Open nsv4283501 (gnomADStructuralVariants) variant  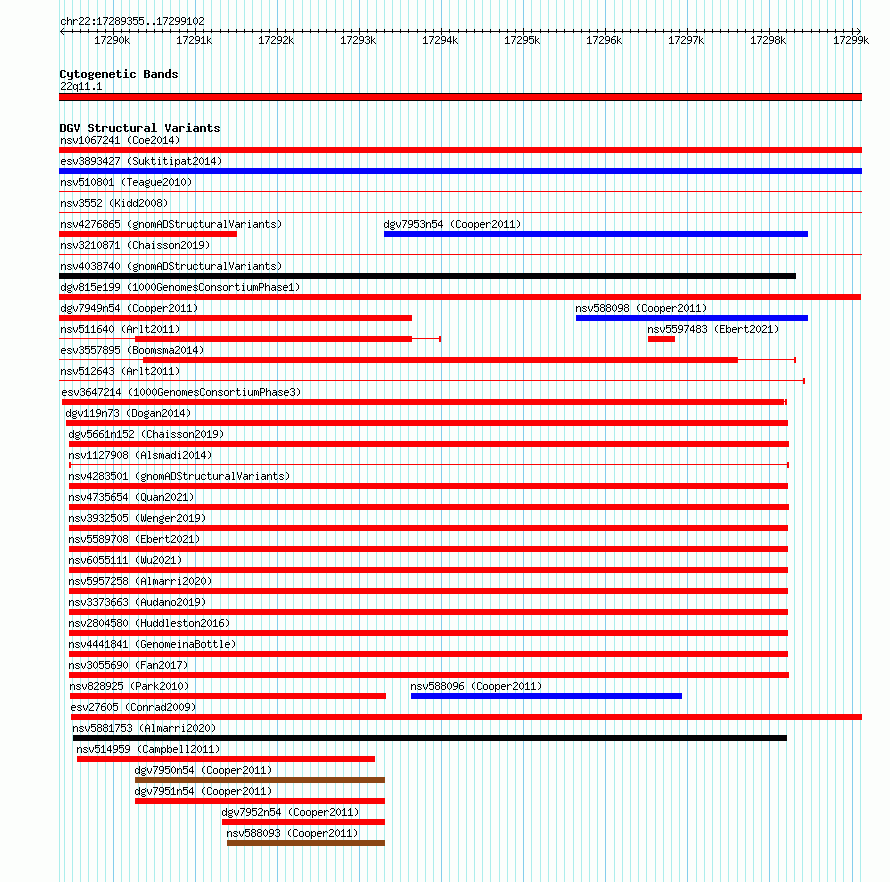tap(179, 476)
